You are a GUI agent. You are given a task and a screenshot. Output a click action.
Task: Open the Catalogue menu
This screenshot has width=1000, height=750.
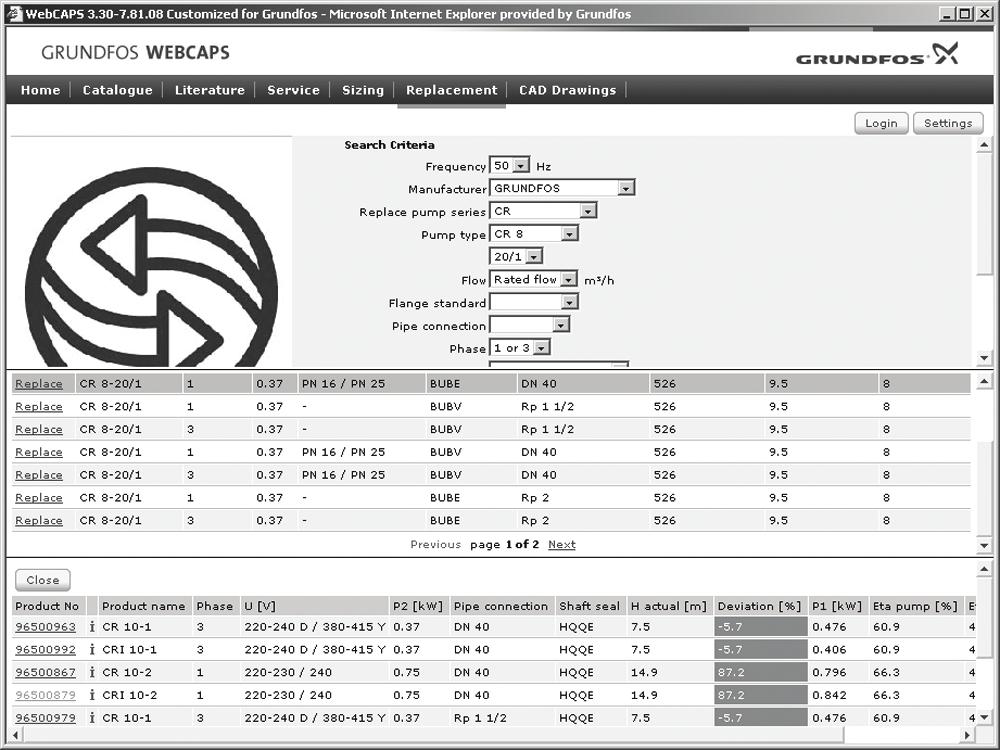click(x=117, y=90)
